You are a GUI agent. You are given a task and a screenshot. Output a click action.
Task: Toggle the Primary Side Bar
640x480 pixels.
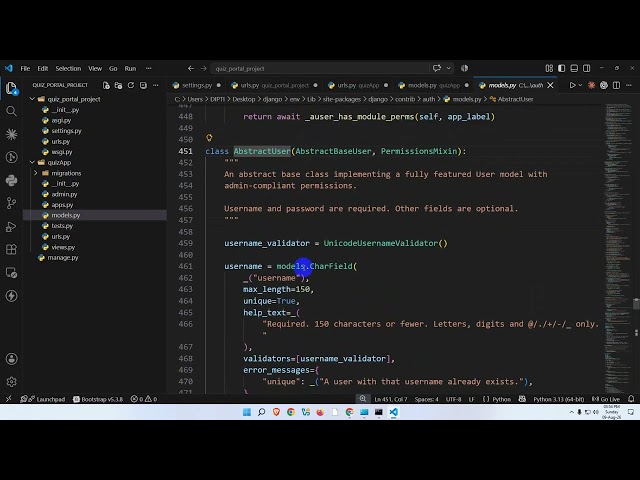(x=562, y=68)
